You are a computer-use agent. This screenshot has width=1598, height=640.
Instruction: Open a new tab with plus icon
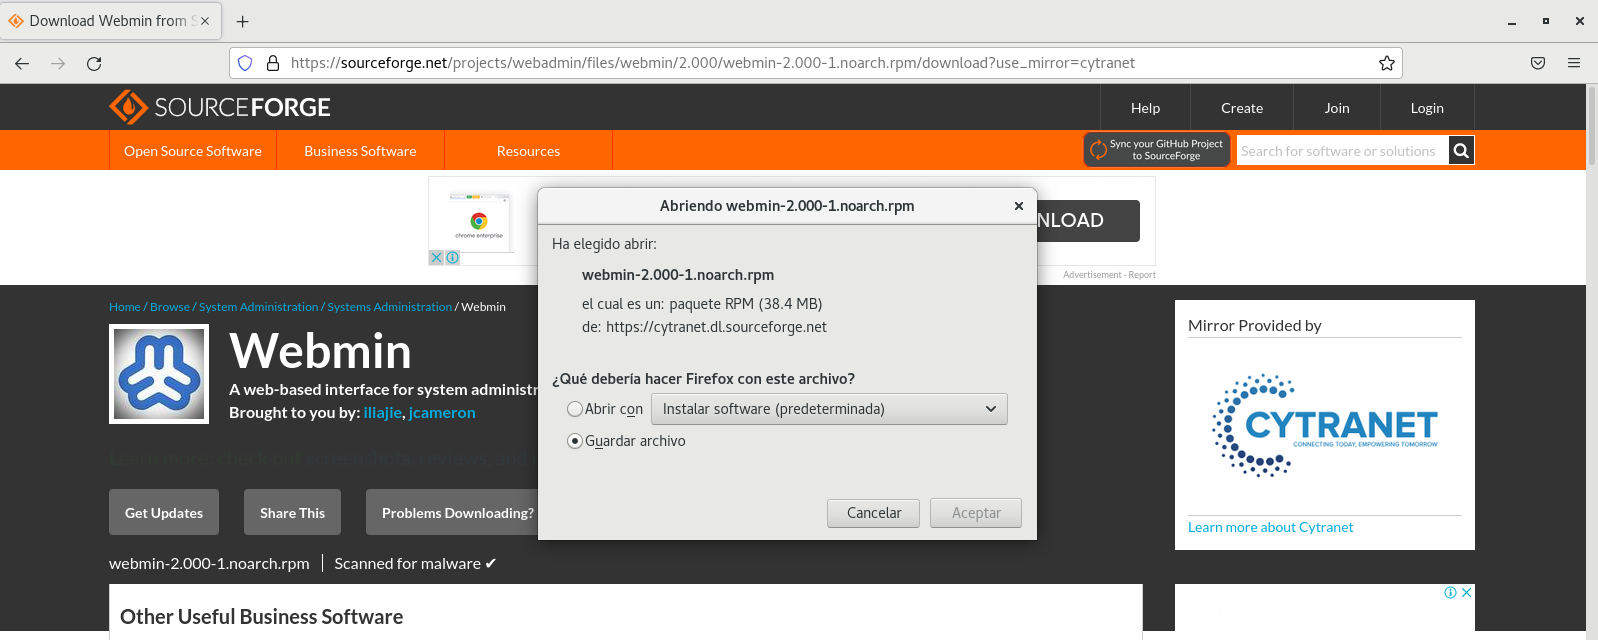[242, 21]
